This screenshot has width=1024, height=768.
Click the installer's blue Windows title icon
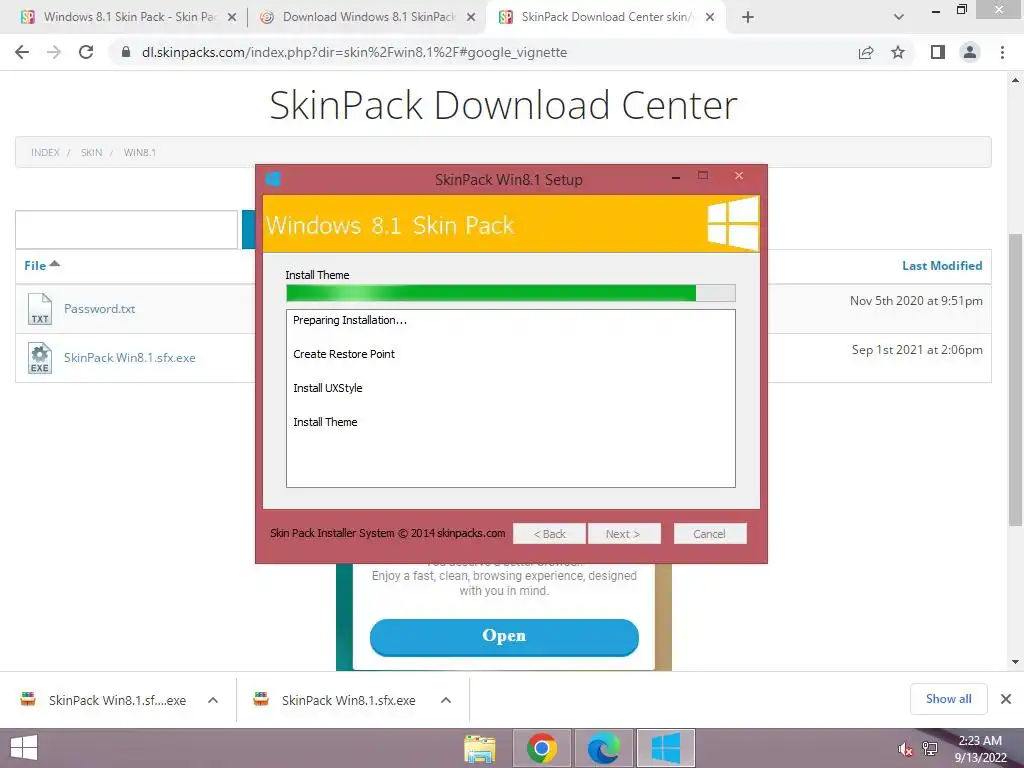273,179
